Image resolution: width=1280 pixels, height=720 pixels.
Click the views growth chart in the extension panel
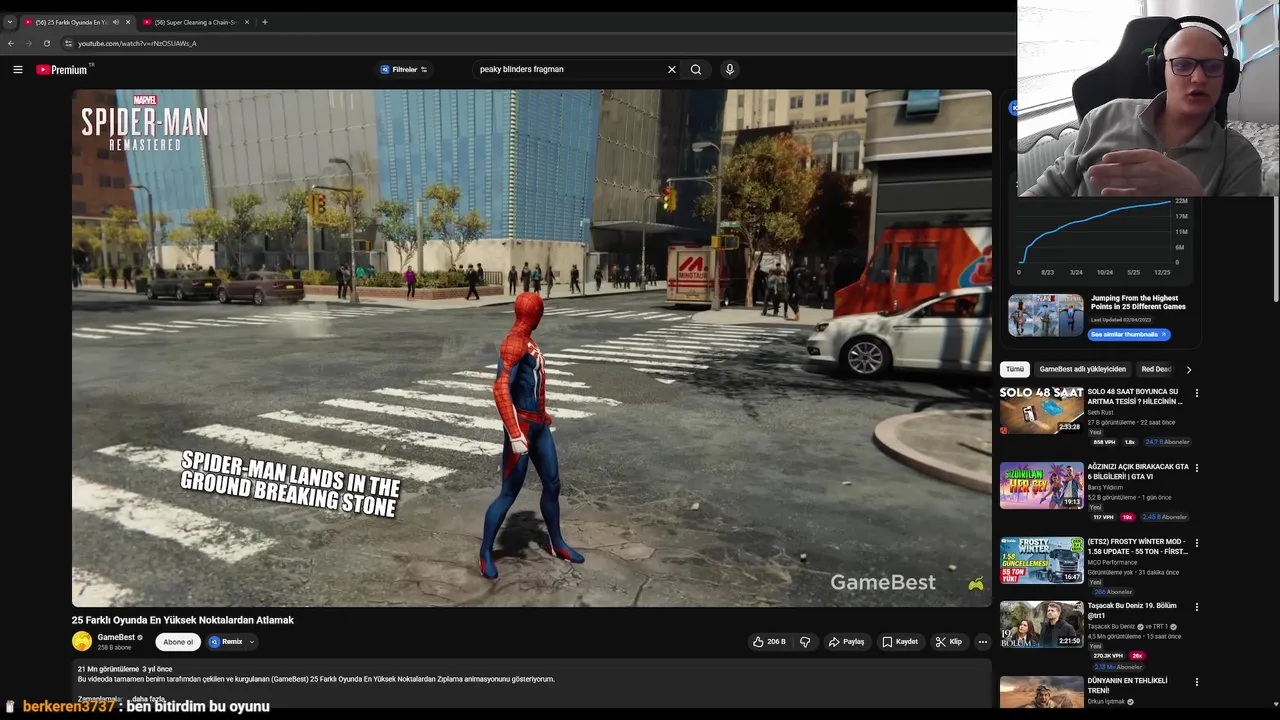pos(1095,234)
